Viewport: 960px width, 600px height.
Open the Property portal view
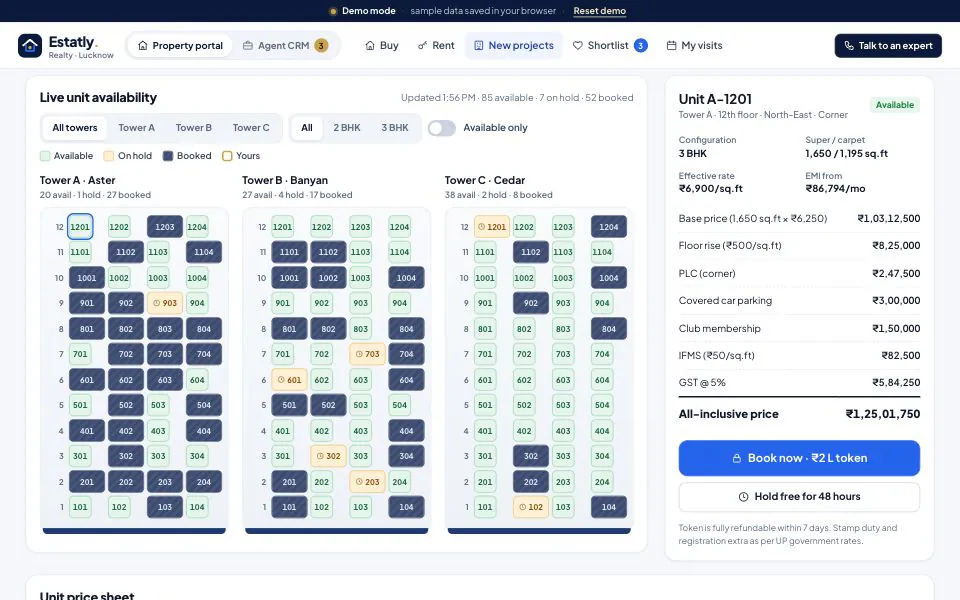point(180,45)
